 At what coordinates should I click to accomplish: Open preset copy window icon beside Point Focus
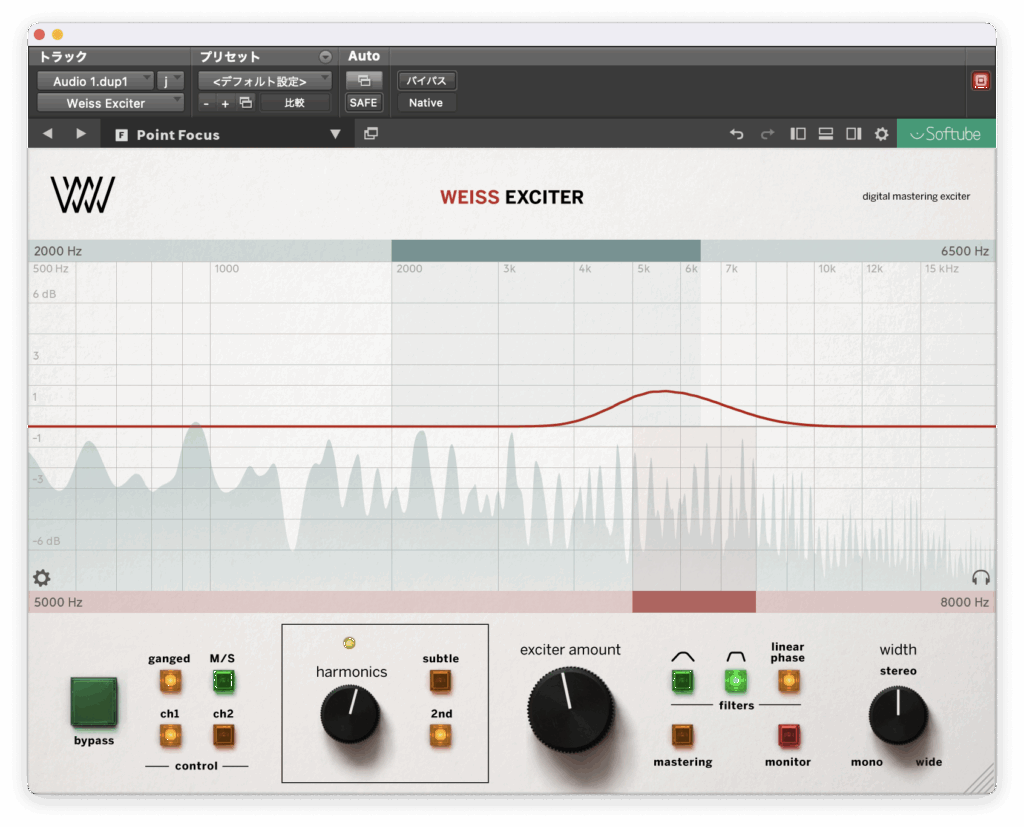click(371, 134)
